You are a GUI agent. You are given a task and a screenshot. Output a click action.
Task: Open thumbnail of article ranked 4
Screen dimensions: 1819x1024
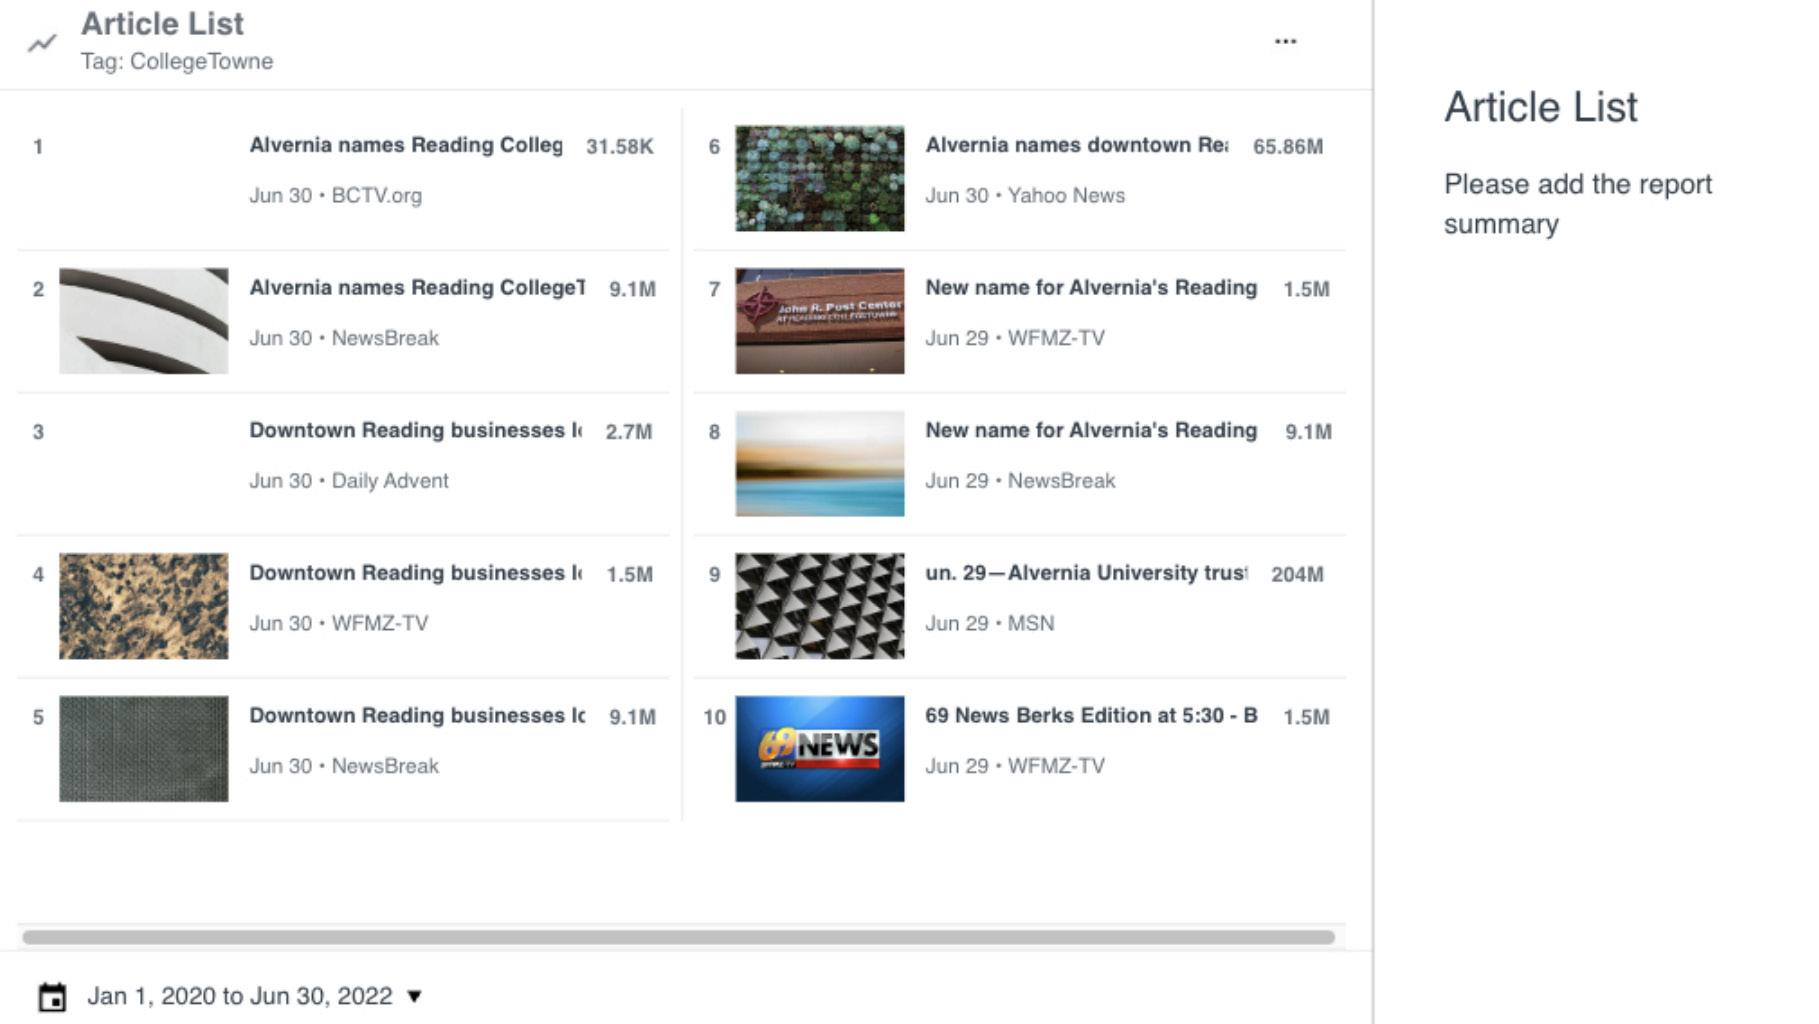tap(144, 606)
